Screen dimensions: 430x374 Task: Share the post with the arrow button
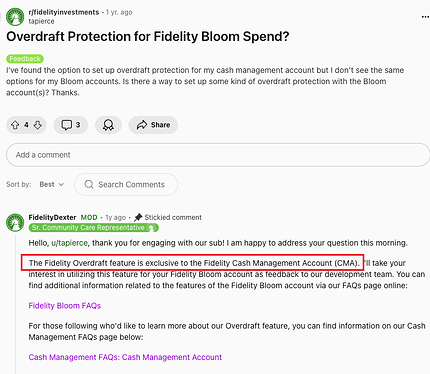pos(153,125)
